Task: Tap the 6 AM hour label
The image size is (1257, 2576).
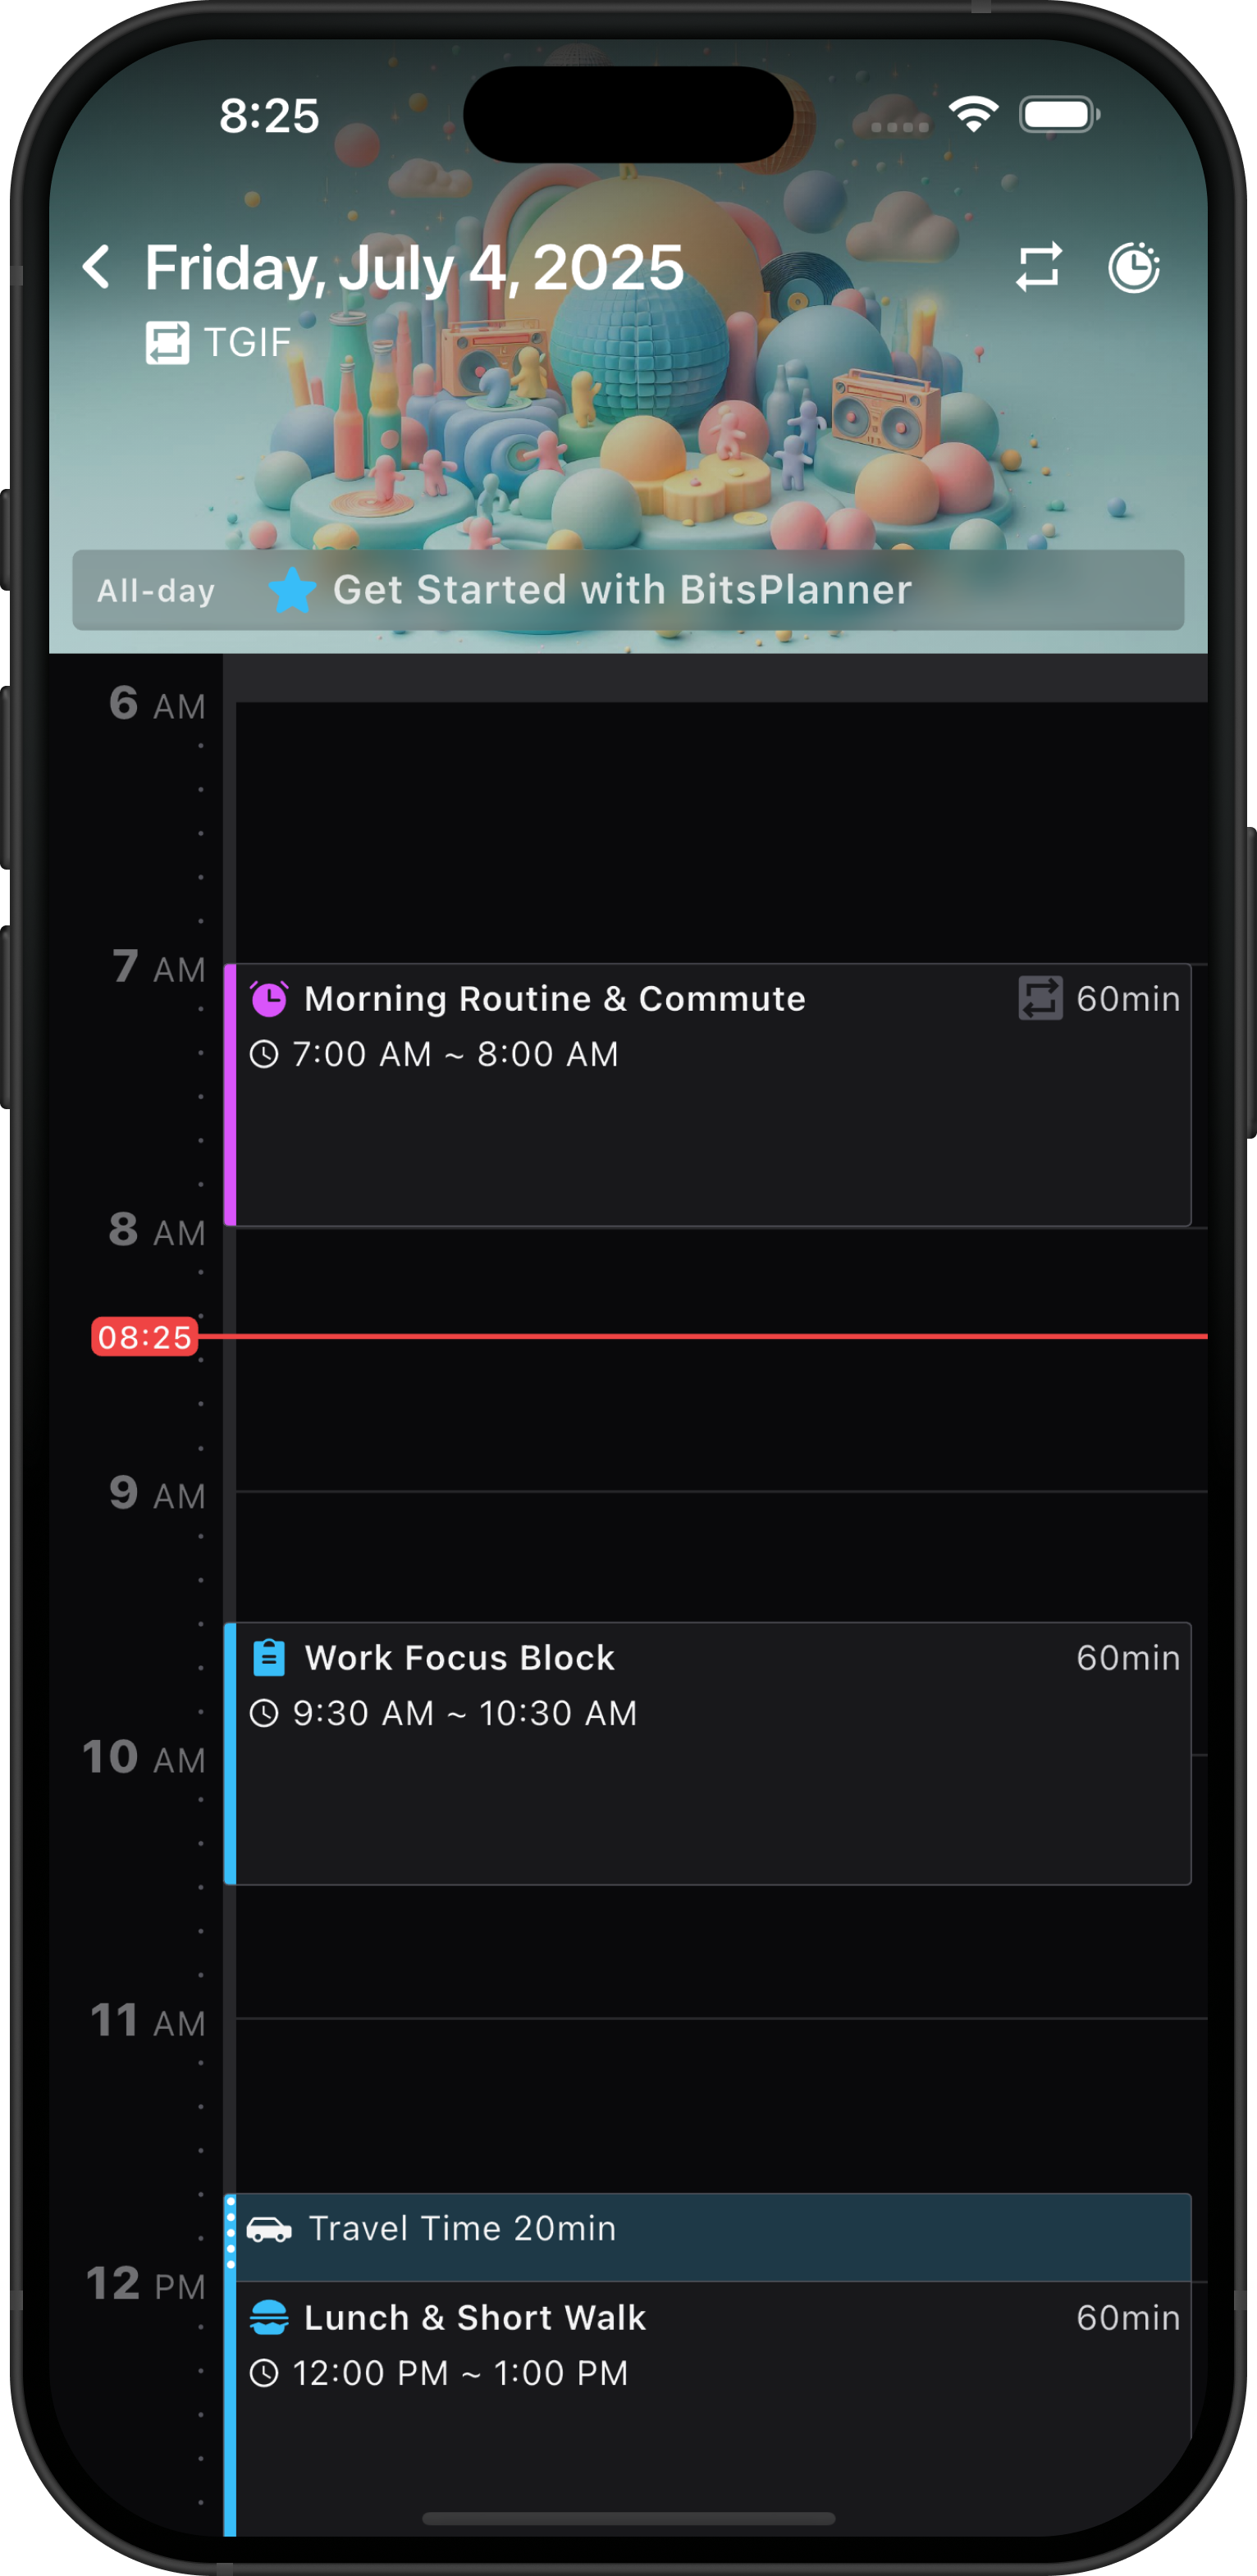Action: point(156,704)
